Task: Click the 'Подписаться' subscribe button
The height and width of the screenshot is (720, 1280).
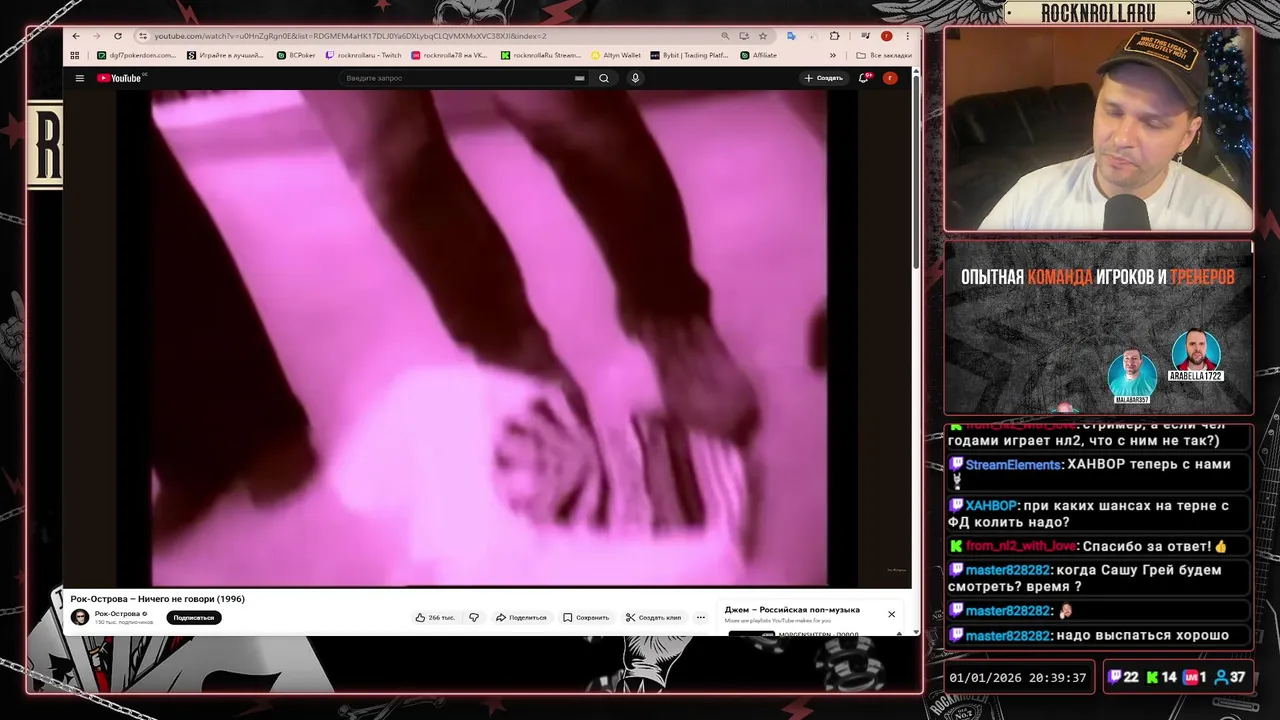Action: (x=194, y=617)
